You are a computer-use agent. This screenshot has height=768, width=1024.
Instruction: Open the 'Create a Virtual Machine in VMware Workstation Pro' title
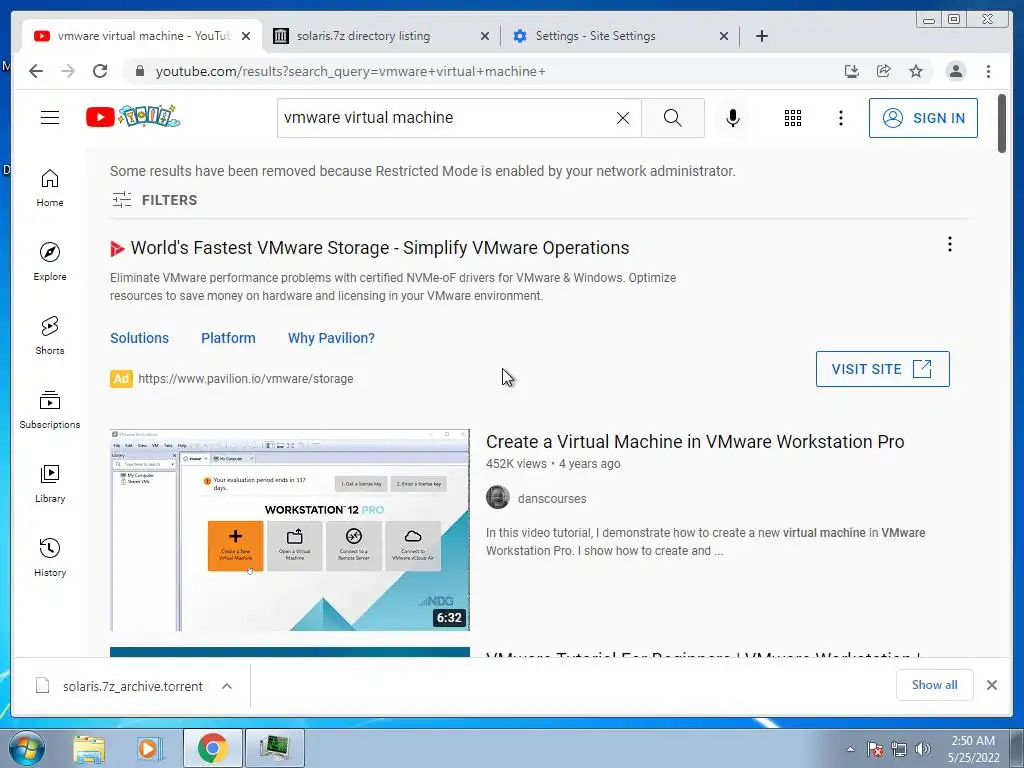[x=695, y=442]
